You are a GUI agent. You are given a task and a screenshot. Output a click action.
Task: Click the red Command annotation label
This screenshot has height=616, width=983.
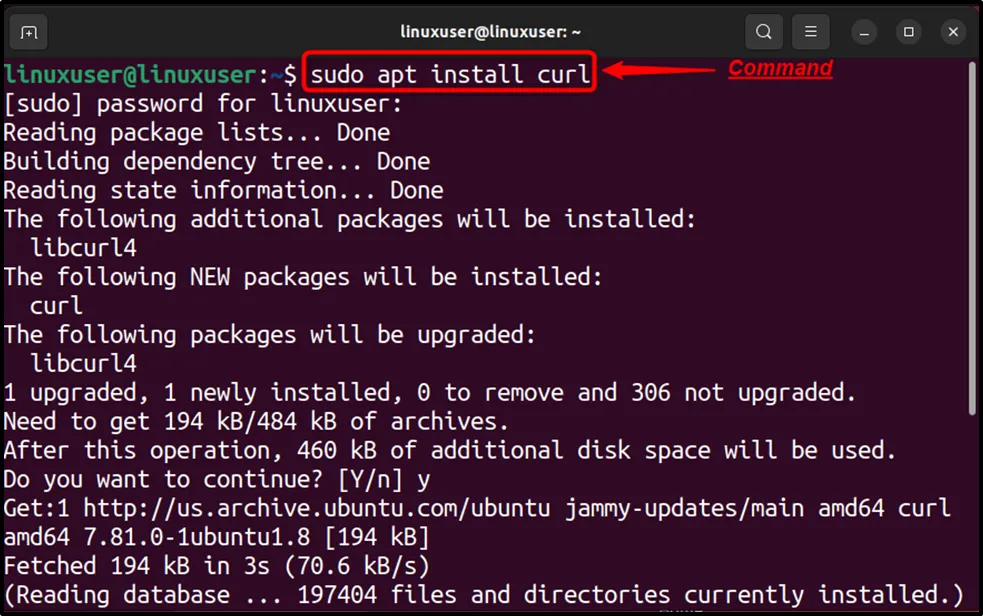(x=780, y=68)
